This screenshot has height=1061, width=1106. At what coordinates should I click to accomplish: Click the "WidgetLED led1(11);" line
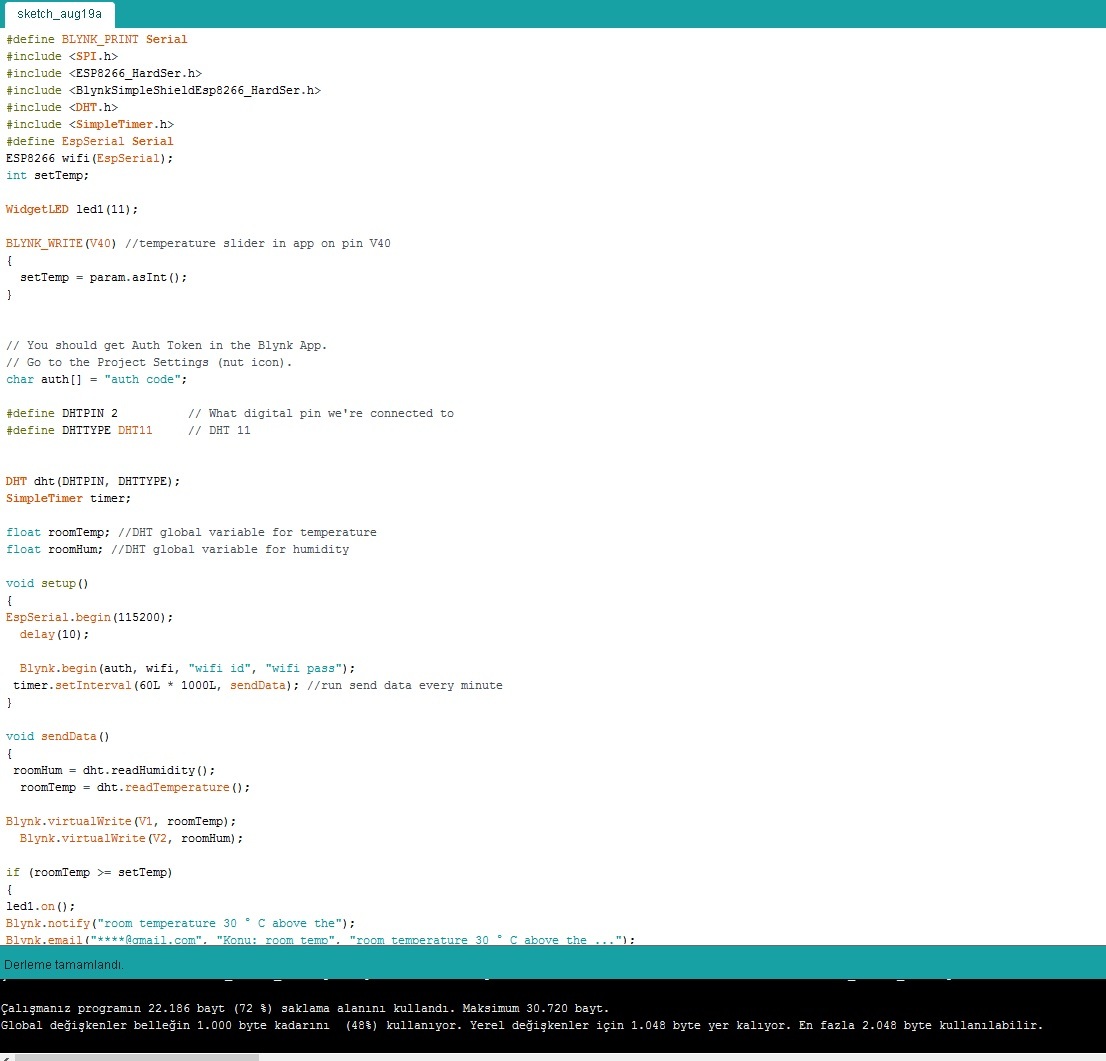tap(72, 210)
